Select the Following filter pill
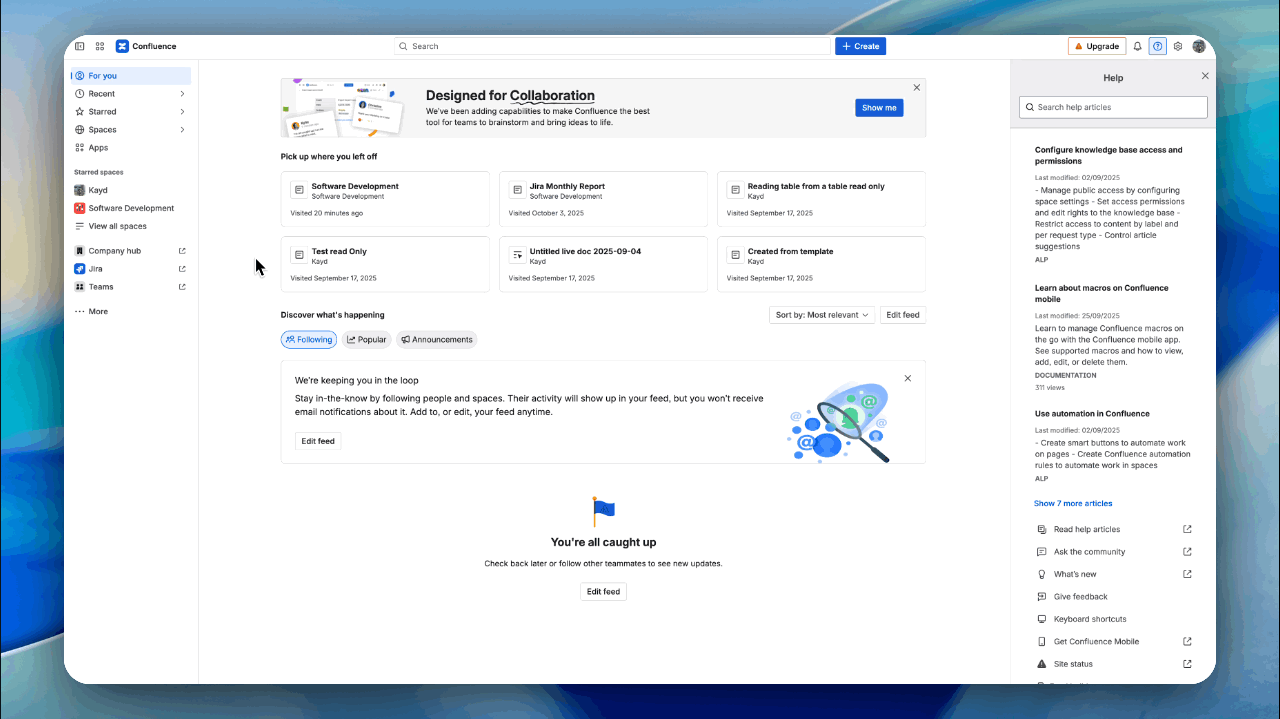The height and width of the screenshot is (719, 1280). point(308,339)
